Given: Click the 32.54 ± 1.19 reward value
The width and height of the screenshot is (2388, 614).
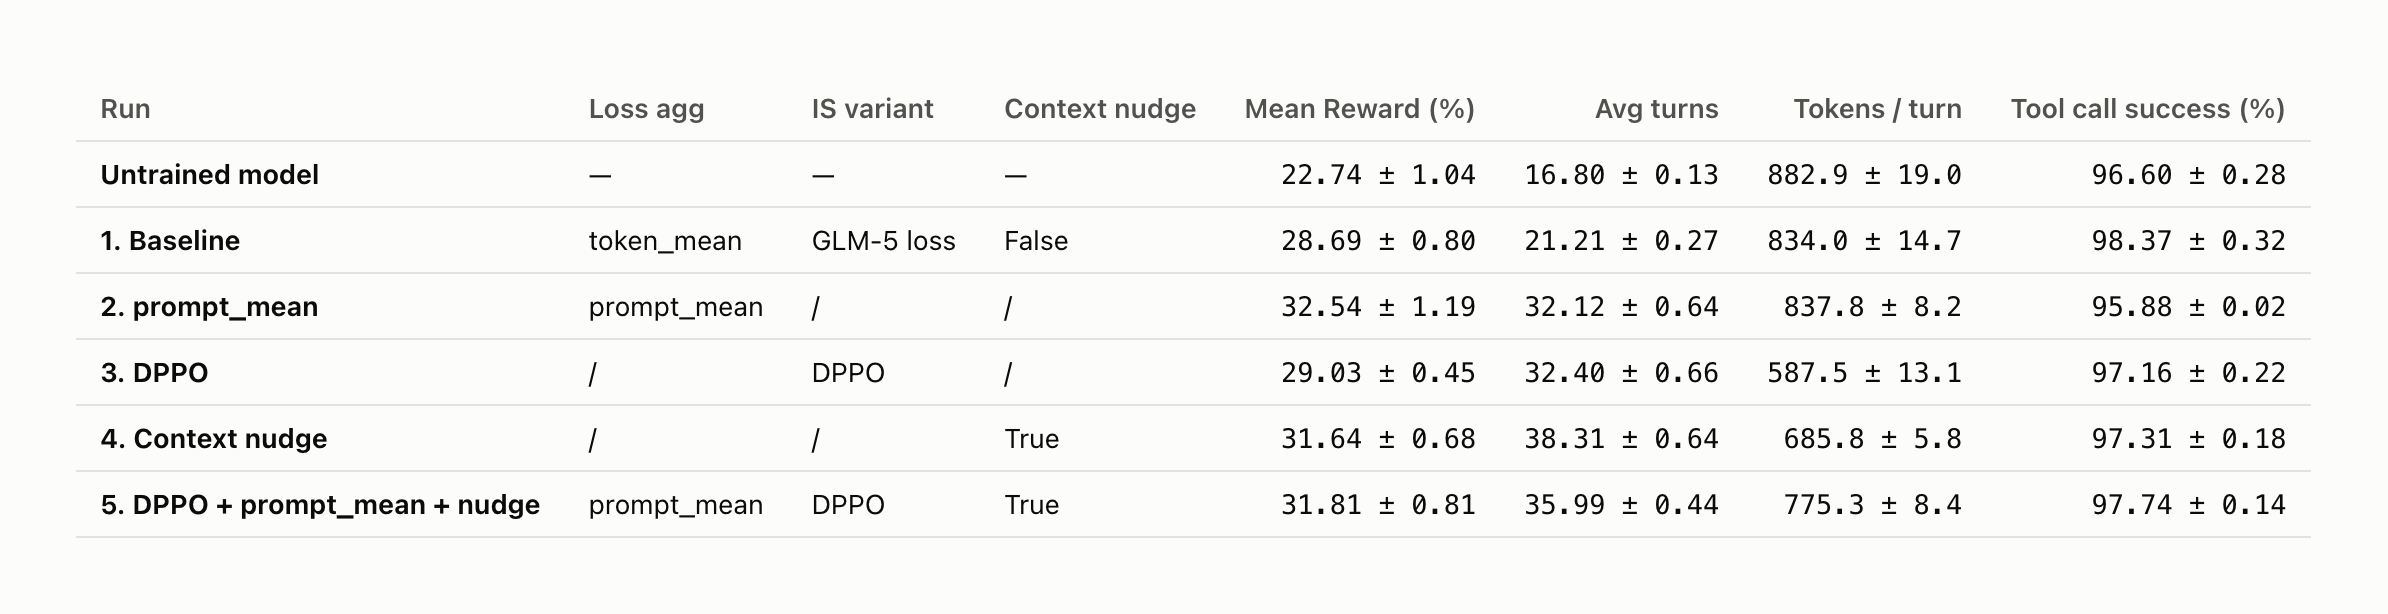Looking at the screenshot, I should (x=1378, y=307).
